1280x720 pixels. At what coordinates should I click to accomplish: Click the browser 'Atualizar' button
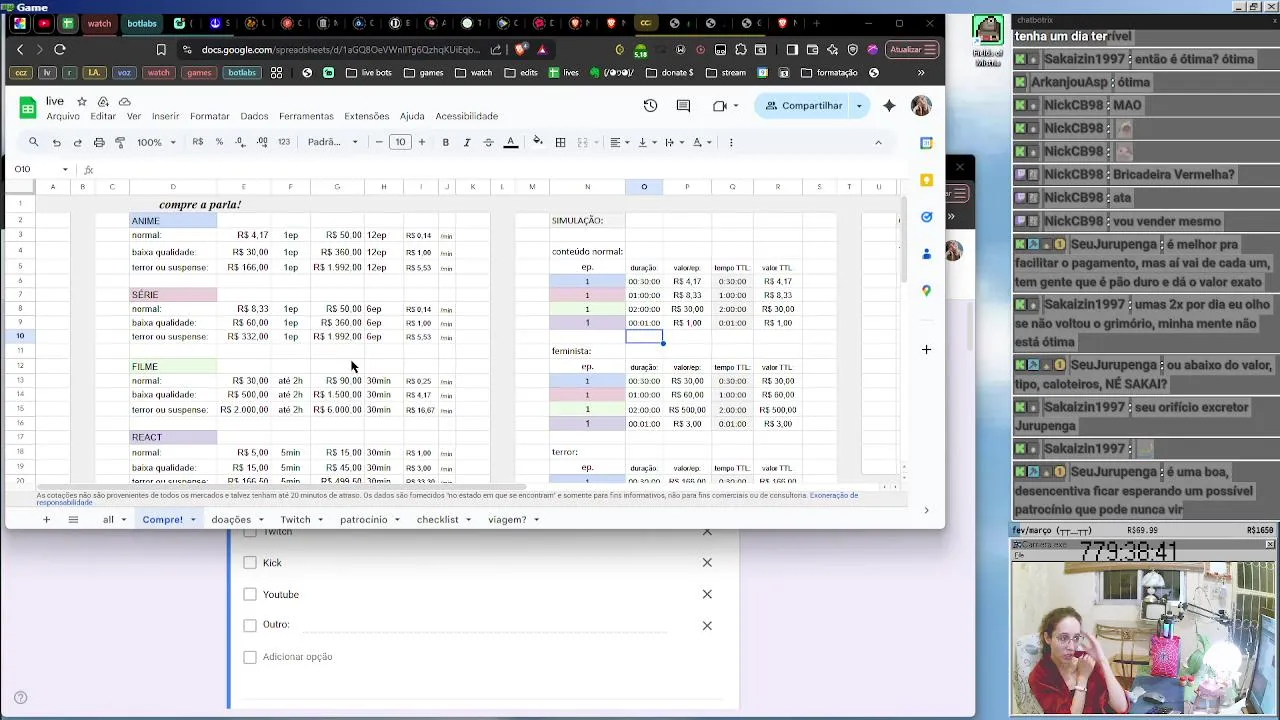click(x=912, y=49)
